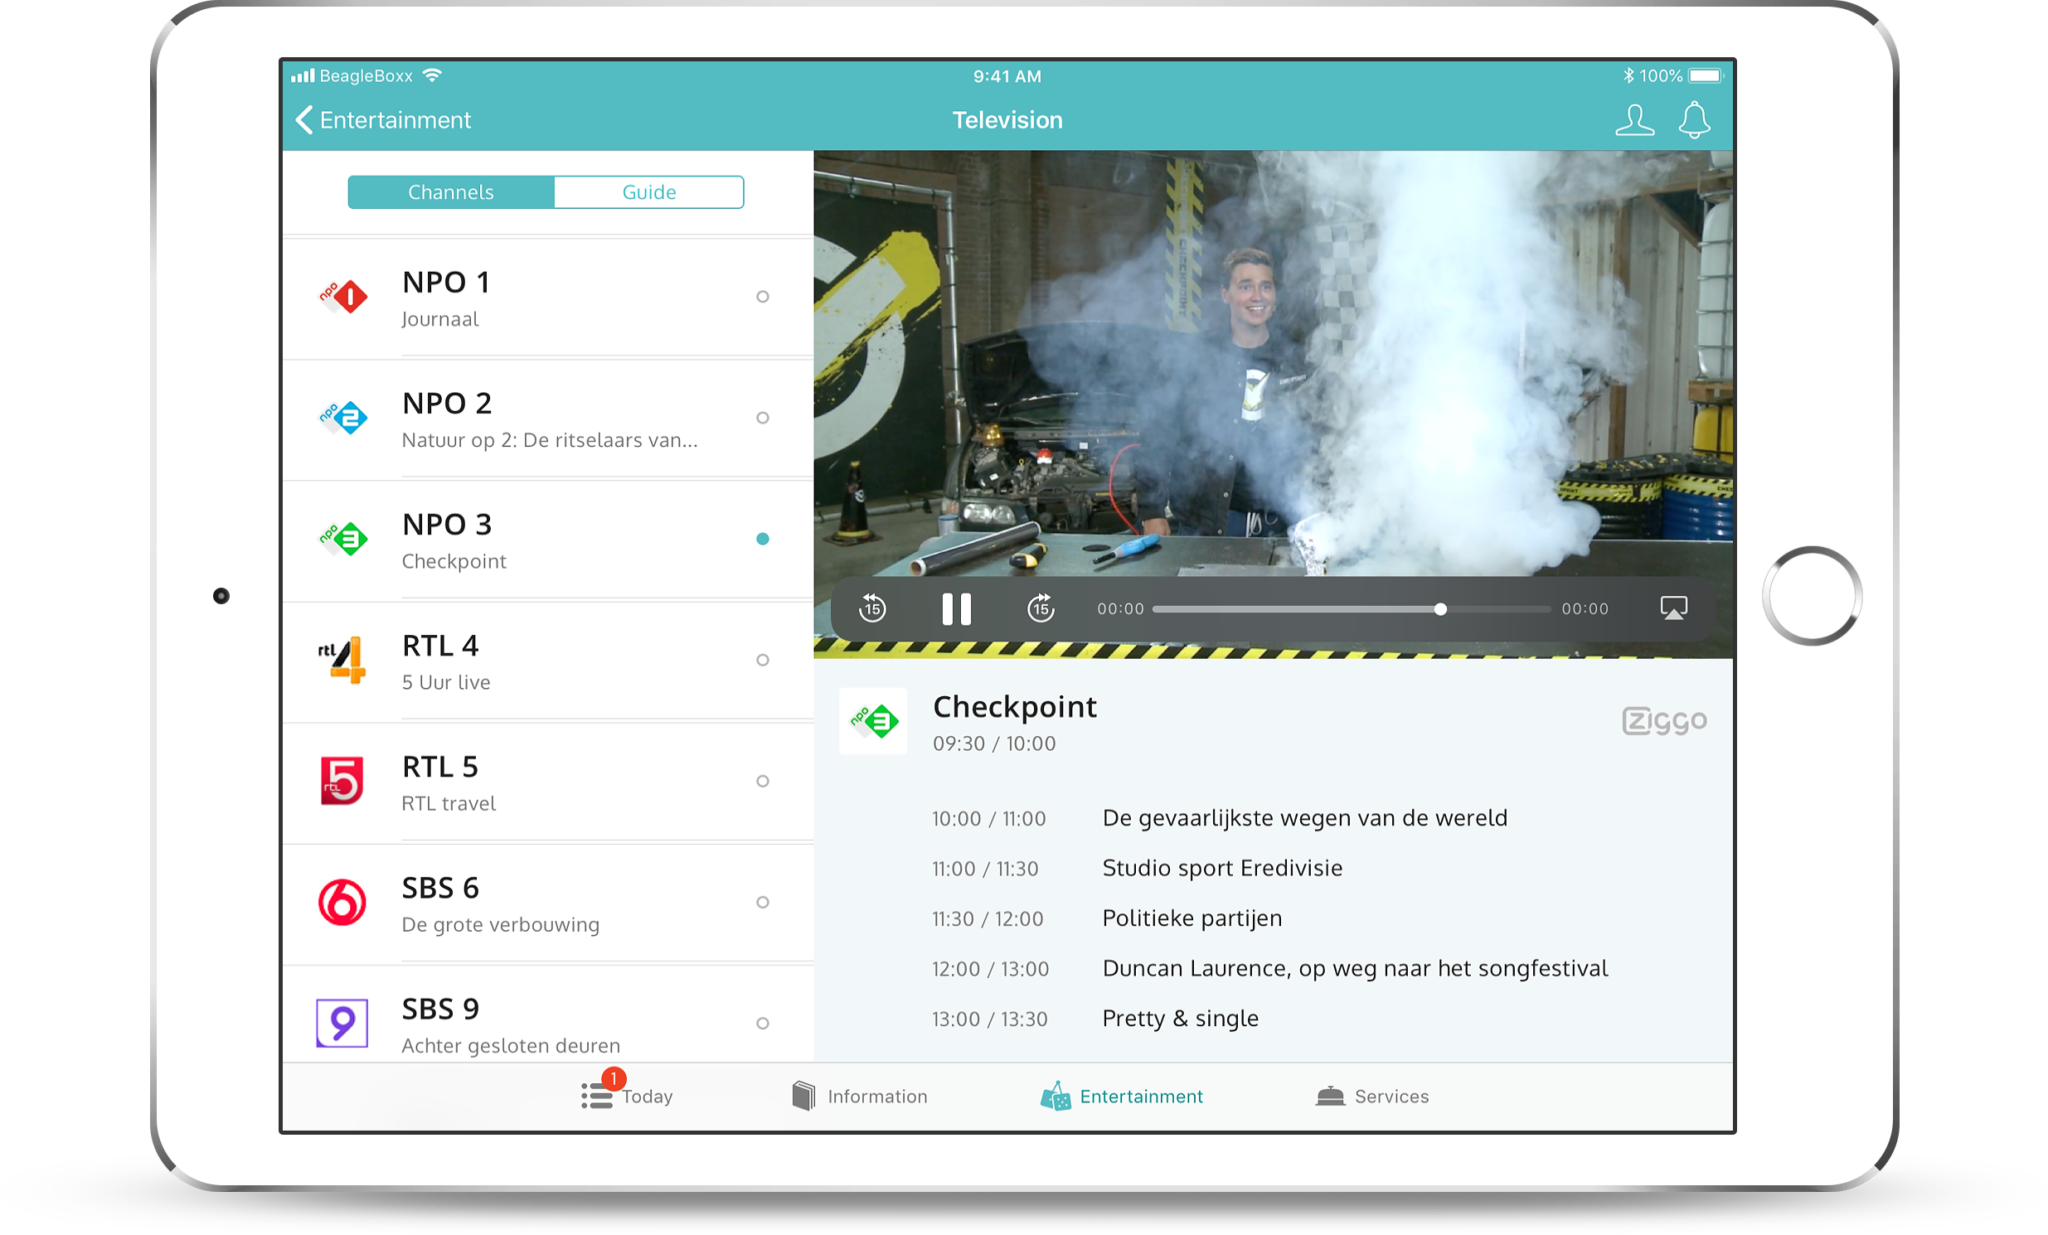Click the video progress slider handle

[x=1440, y=609]
